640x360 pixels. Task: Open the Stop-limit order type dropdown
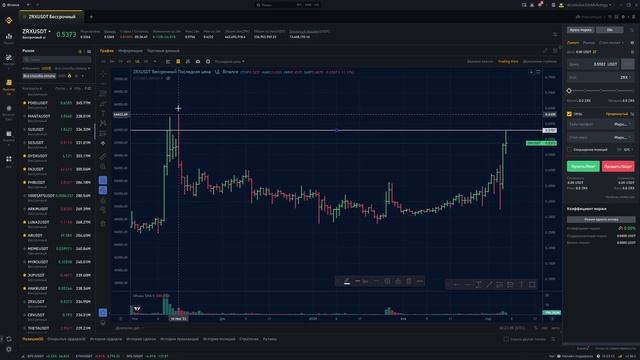(x=611, y=42)
